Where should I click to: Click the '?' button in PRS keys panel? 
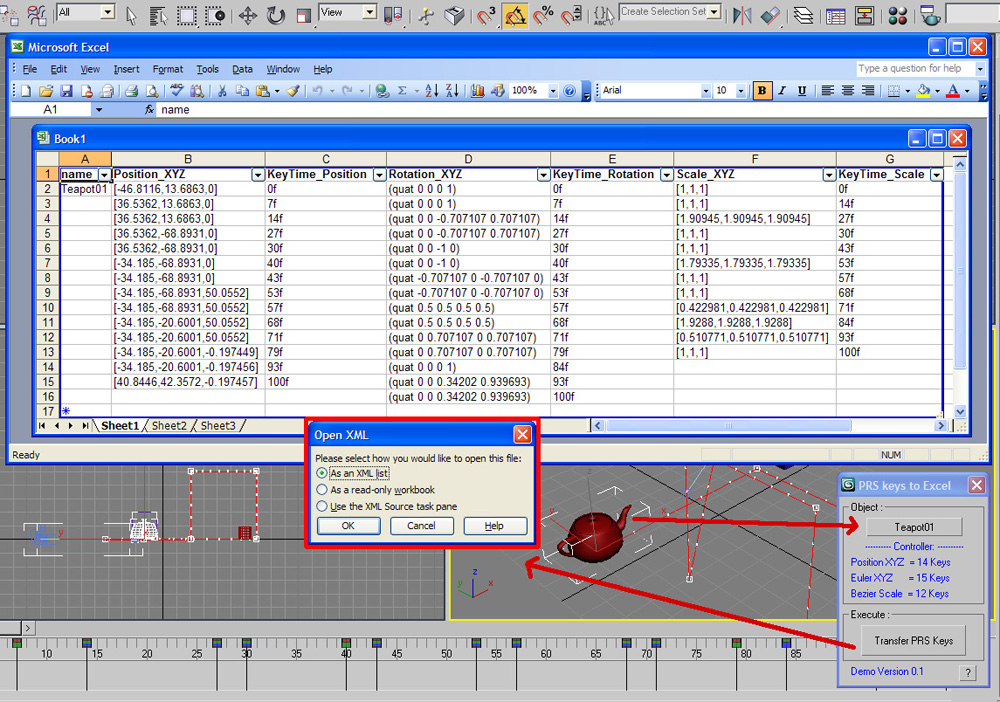[968, 673]
